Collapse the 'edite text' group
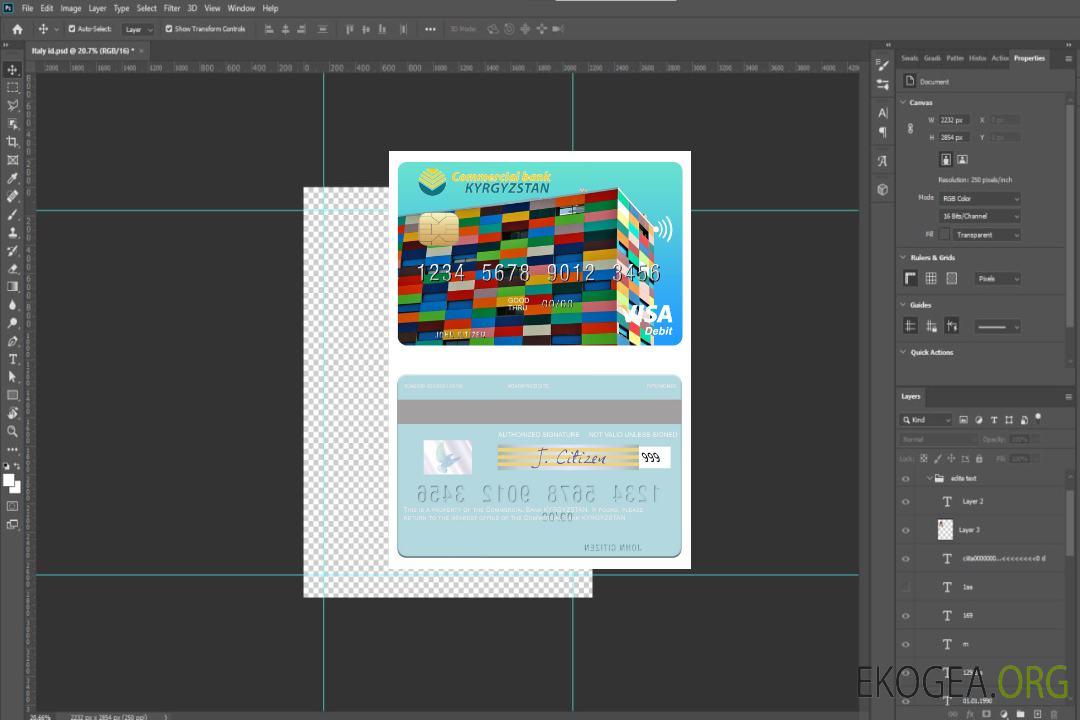Image resolution: width=1080 pixels, height=720 pixels. pos(929,478)
